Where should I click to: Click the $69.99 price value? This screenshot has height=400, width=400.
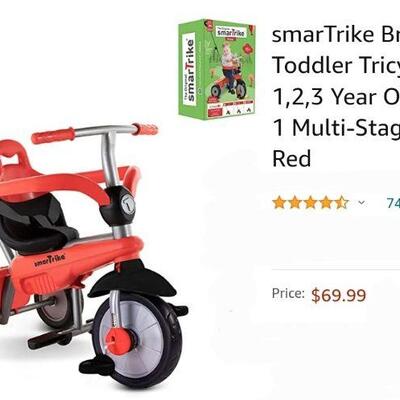click(x=339, y=295)
